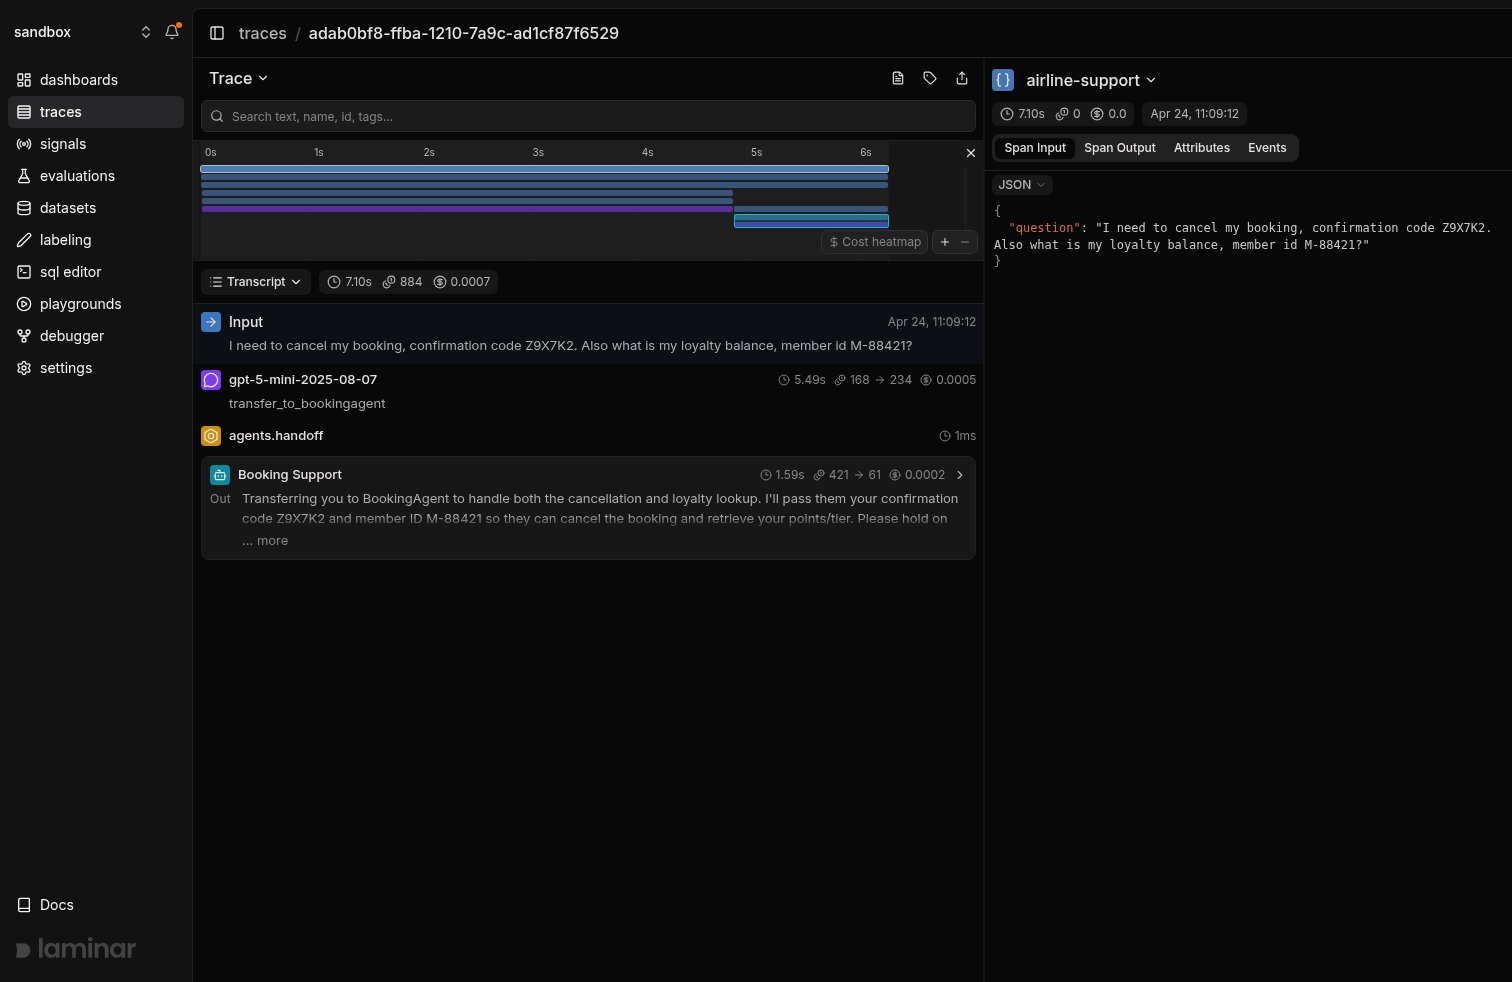Screen dimensions: 1512x982
Task: Open signals in sidebar
Action: point(96,144)
